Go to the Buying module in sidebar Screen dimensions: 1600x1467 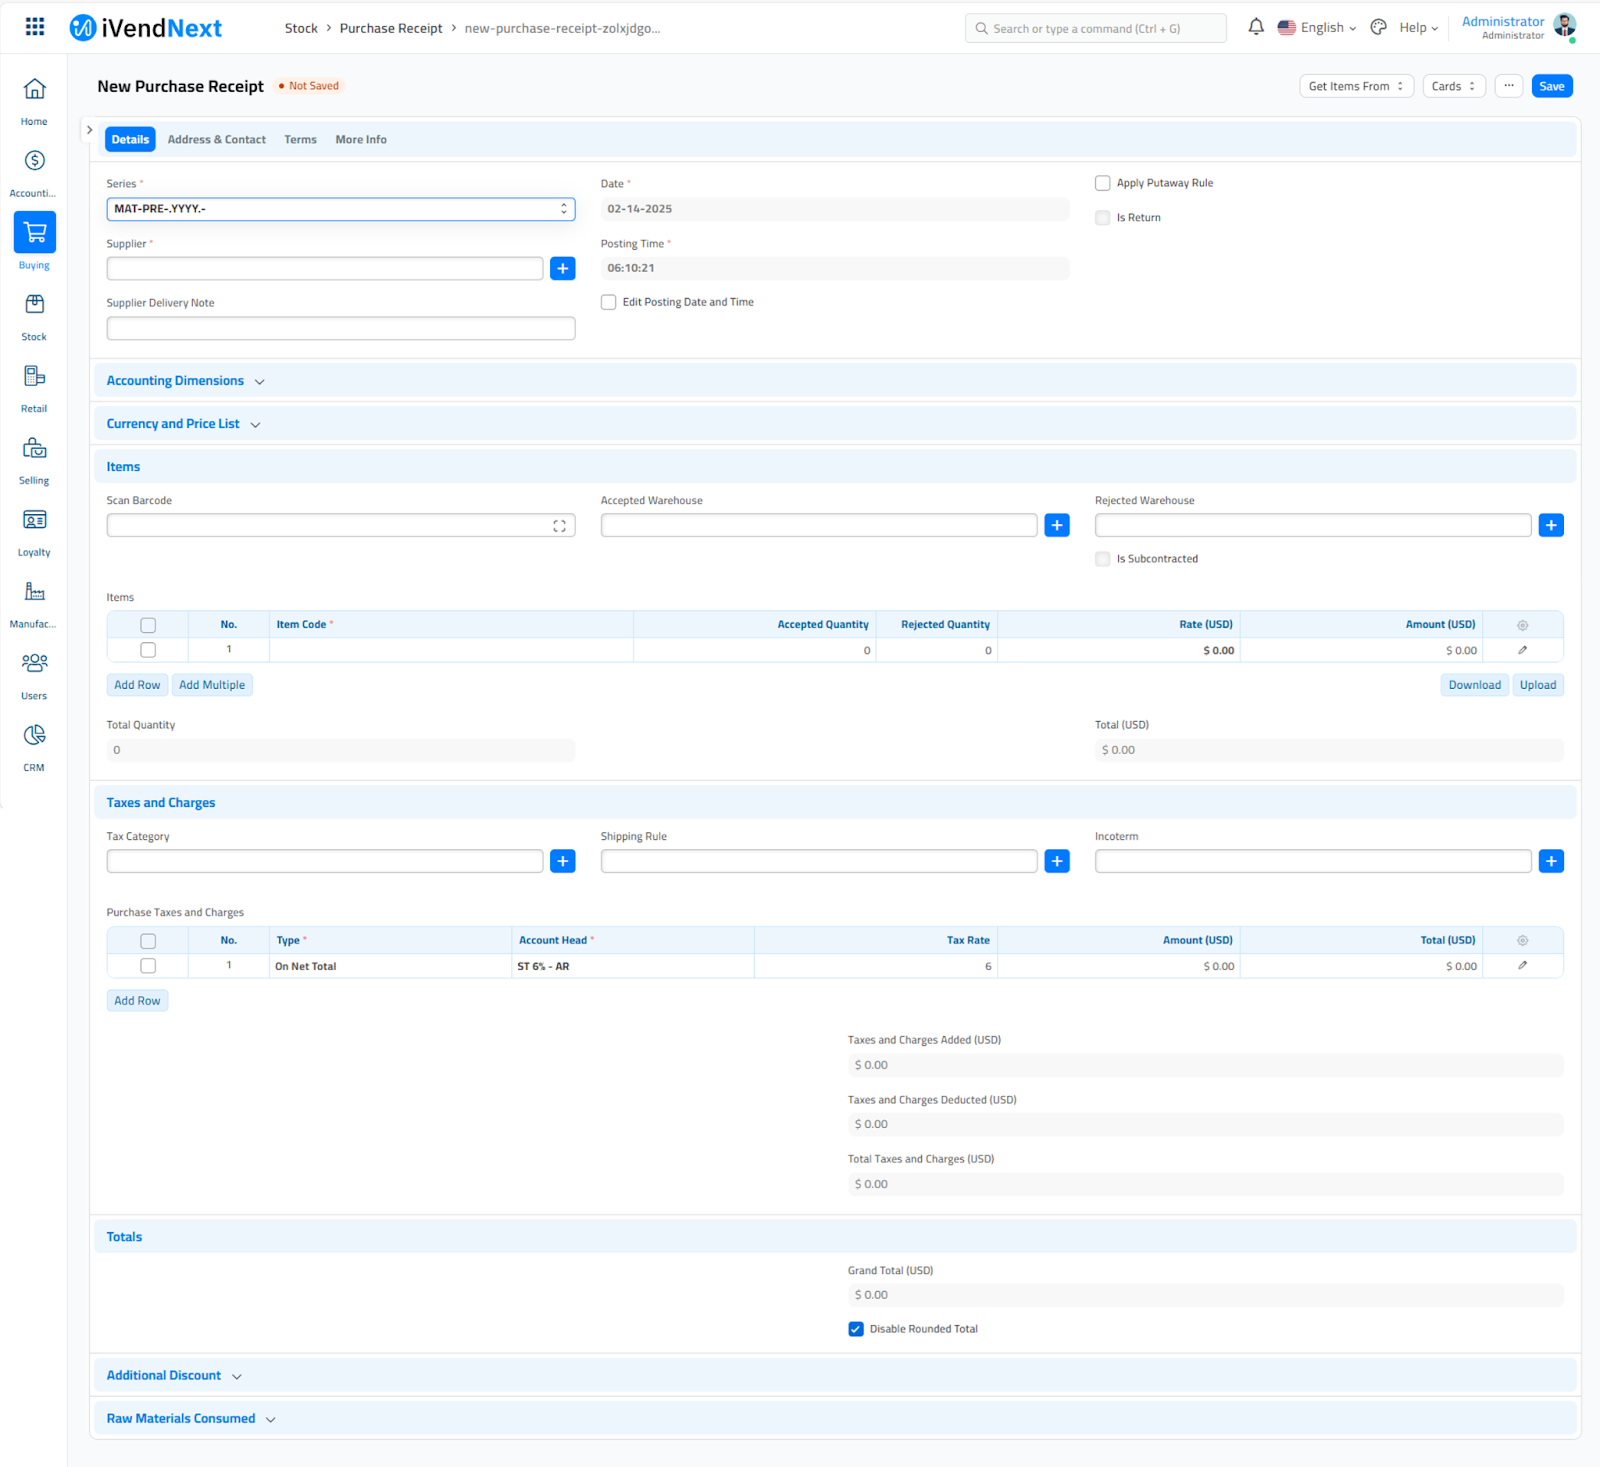coord(35,233)
